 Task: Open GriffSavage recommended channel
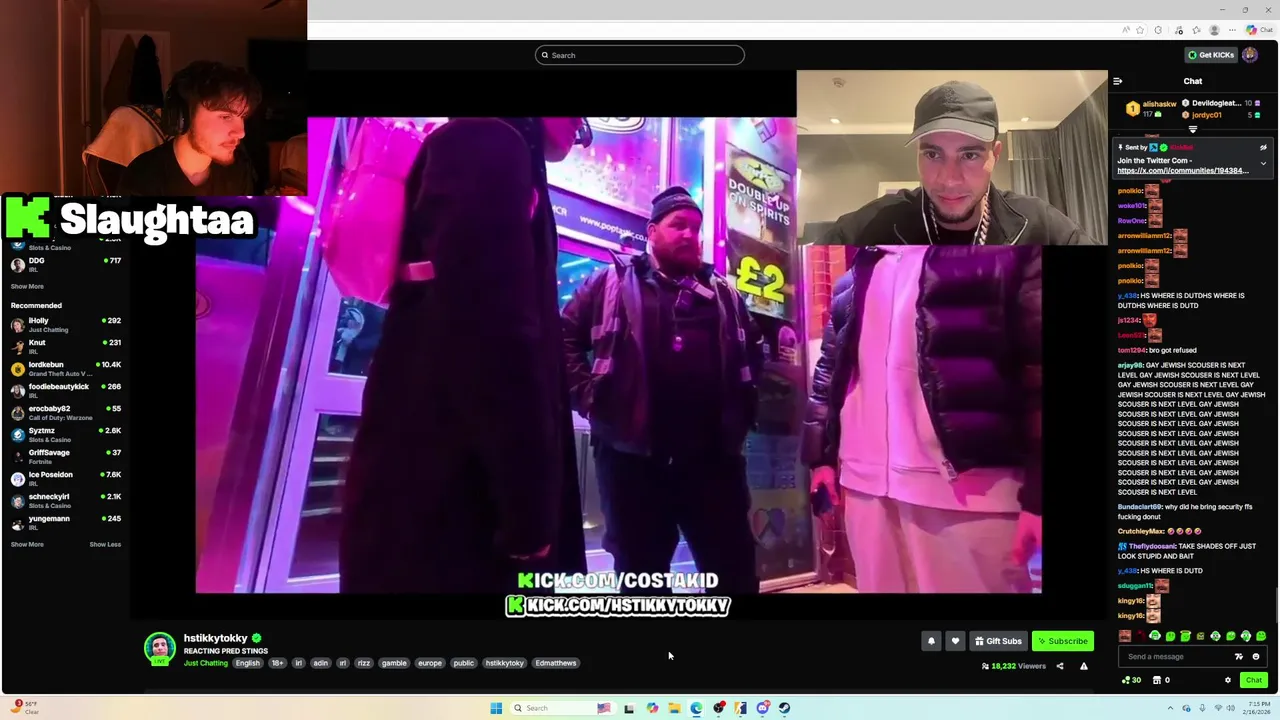65,456
